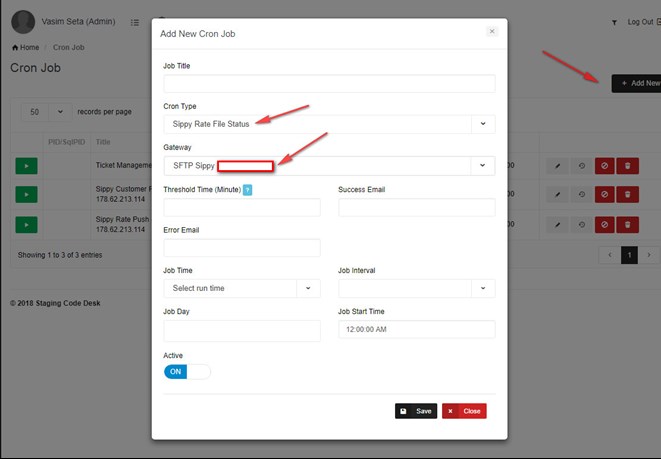Open the Job Time select run time dropdown
This screenshot has width=661, height=459.
241,288
